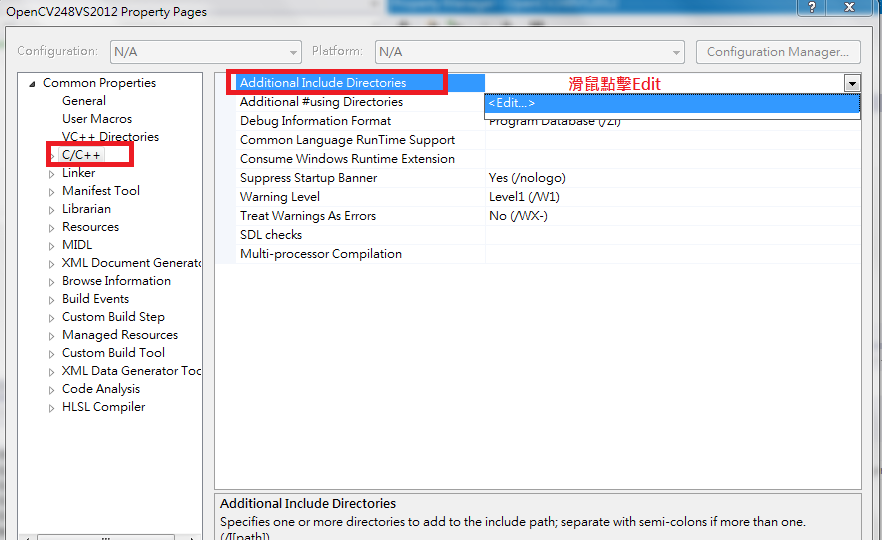Select SDL checks property
This screenshot has width=882, height=540.
click(271, 235)
